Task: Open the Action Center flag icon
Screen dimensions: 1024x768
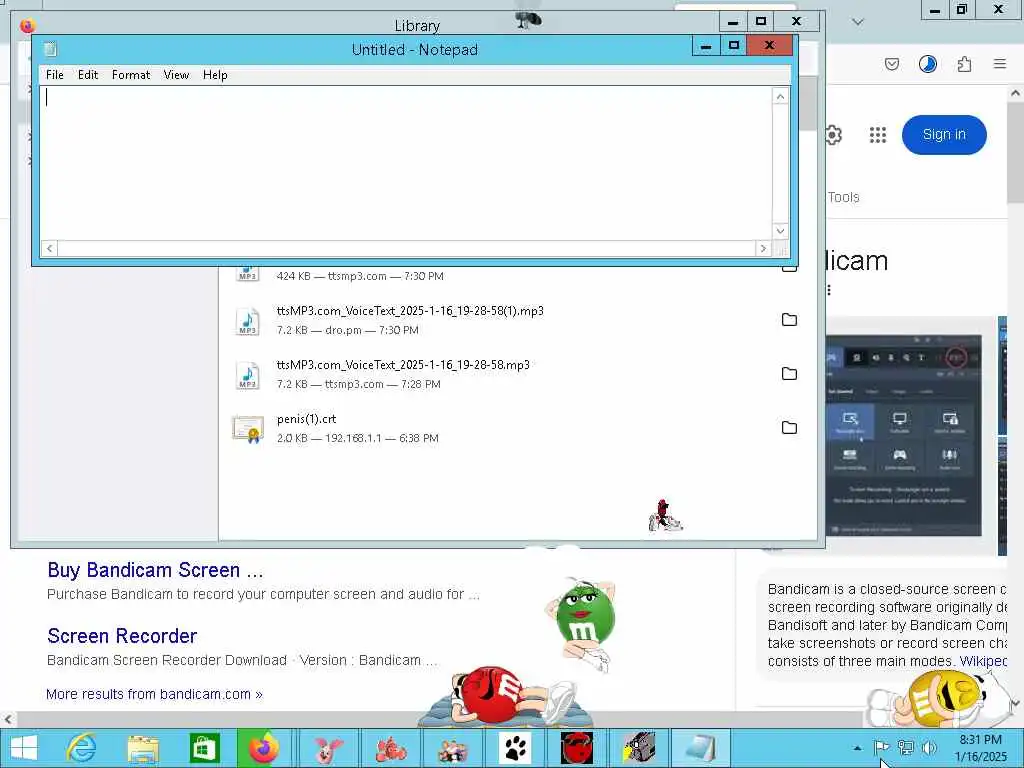Action: click(882, 747)
